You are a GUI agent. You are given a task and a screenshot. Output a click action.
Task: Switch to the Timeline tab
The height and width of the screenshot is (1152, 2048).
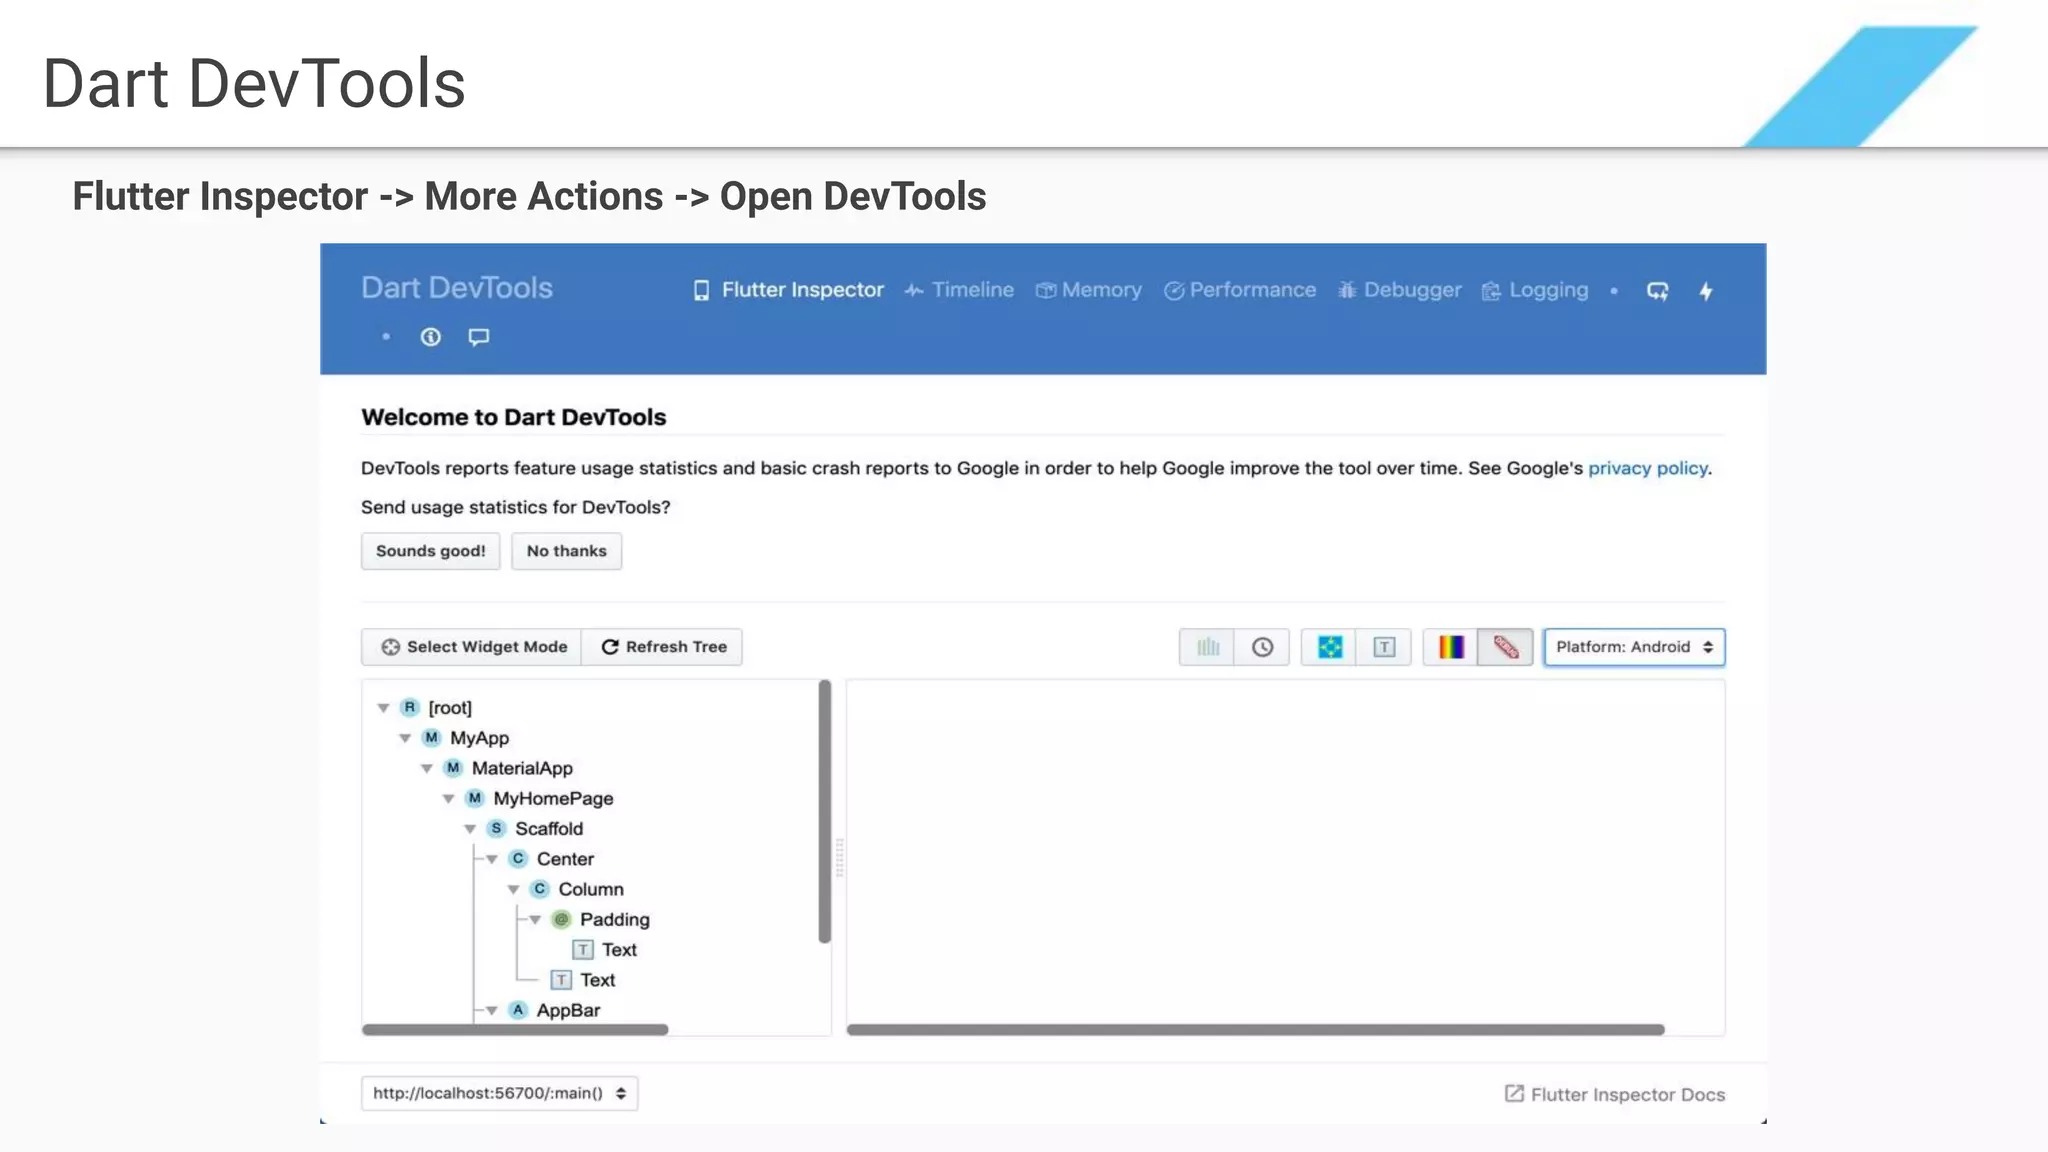[x=959, y=290]
